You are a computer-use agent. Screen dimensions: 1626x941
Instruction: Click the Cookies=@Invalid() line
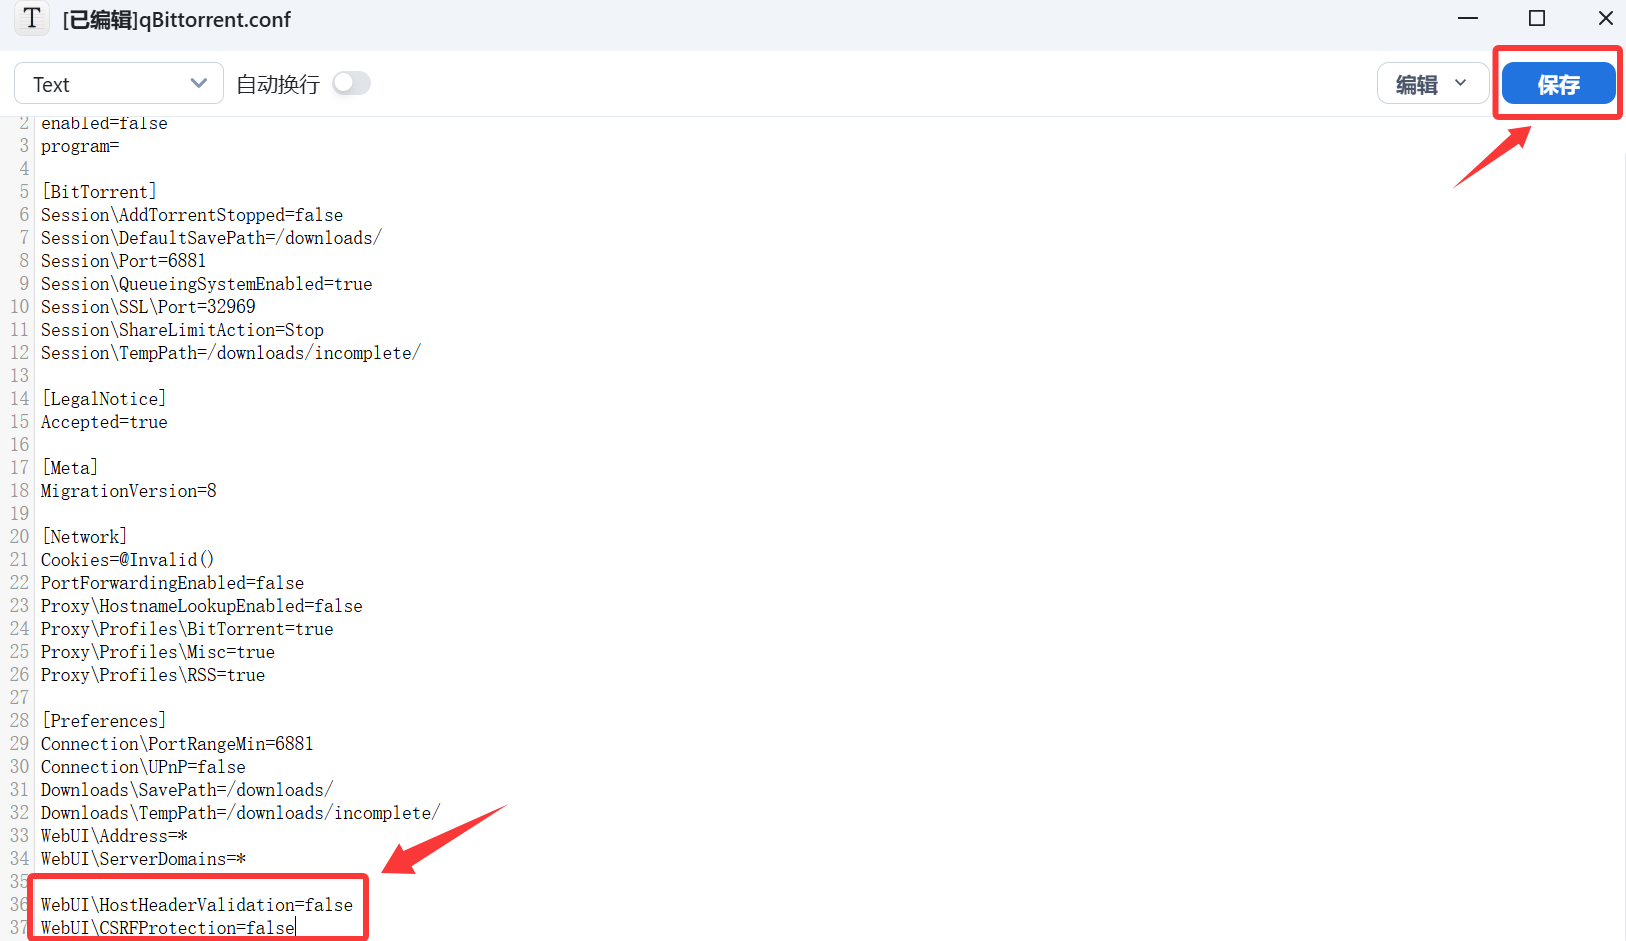pos(127,560)
